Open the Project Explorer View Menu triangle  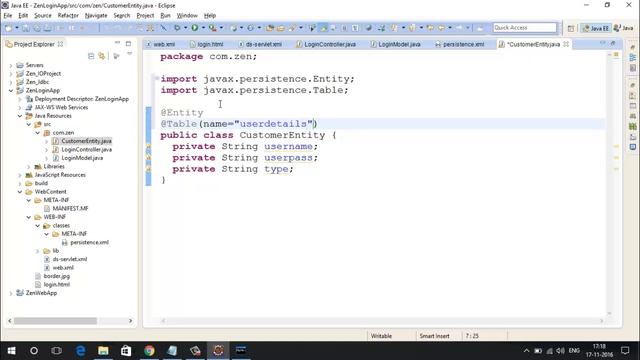pos(129,54)
